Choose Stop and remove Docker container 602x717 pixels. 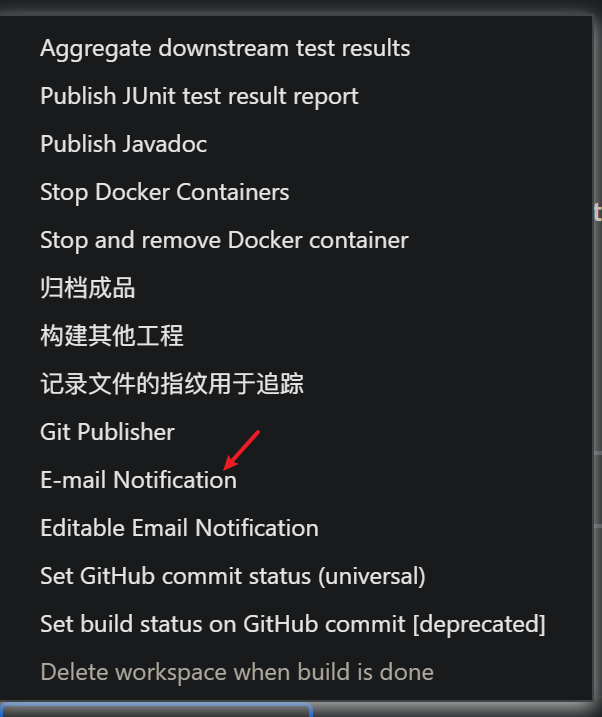[224, 240]
